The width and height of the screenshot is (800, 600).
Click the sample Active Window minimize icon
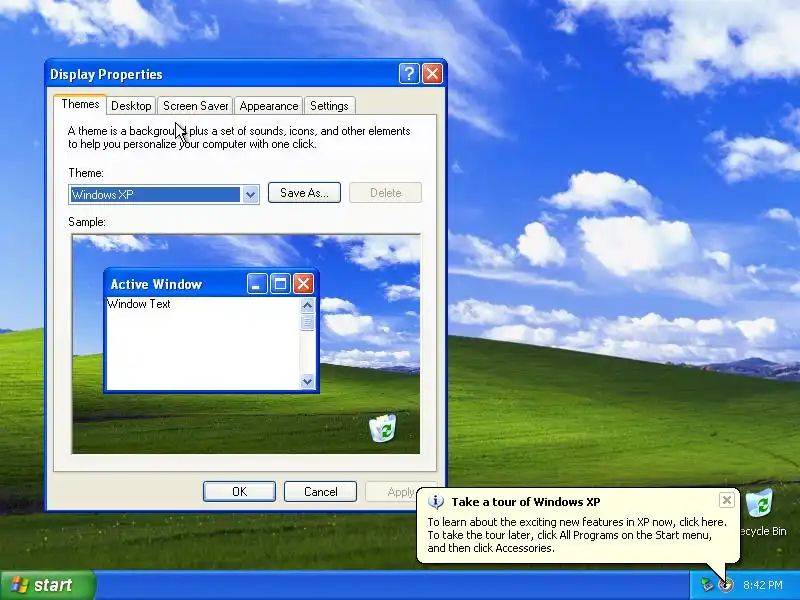click(x=257, y=284)
